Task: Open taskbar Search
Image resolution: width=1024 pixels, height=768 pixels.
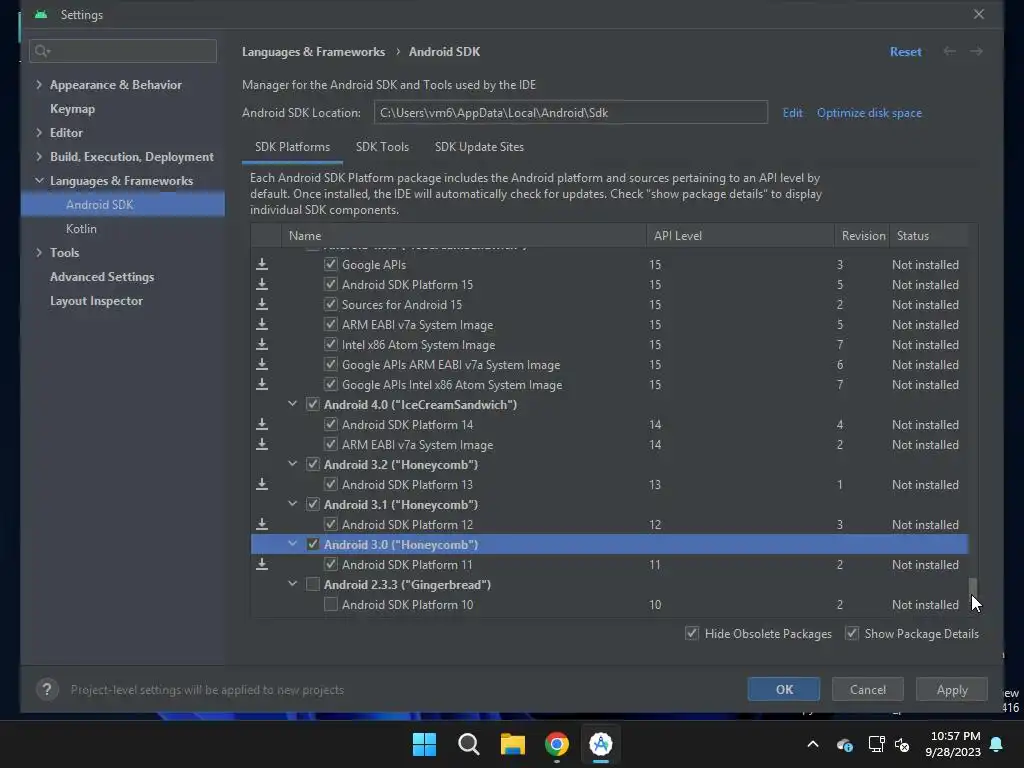Action: (469, 744)
